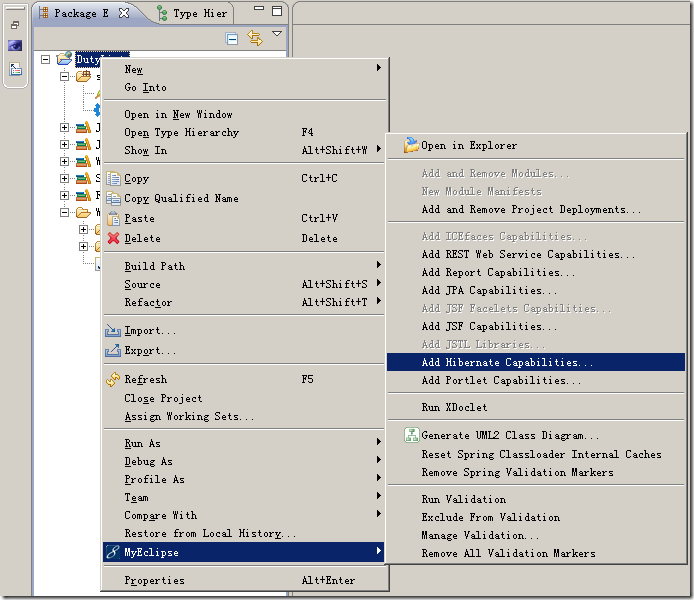694x600 pixels.
Task: Open Properties from the context menu
Action: pyautogui.click(x=154, y=581)
